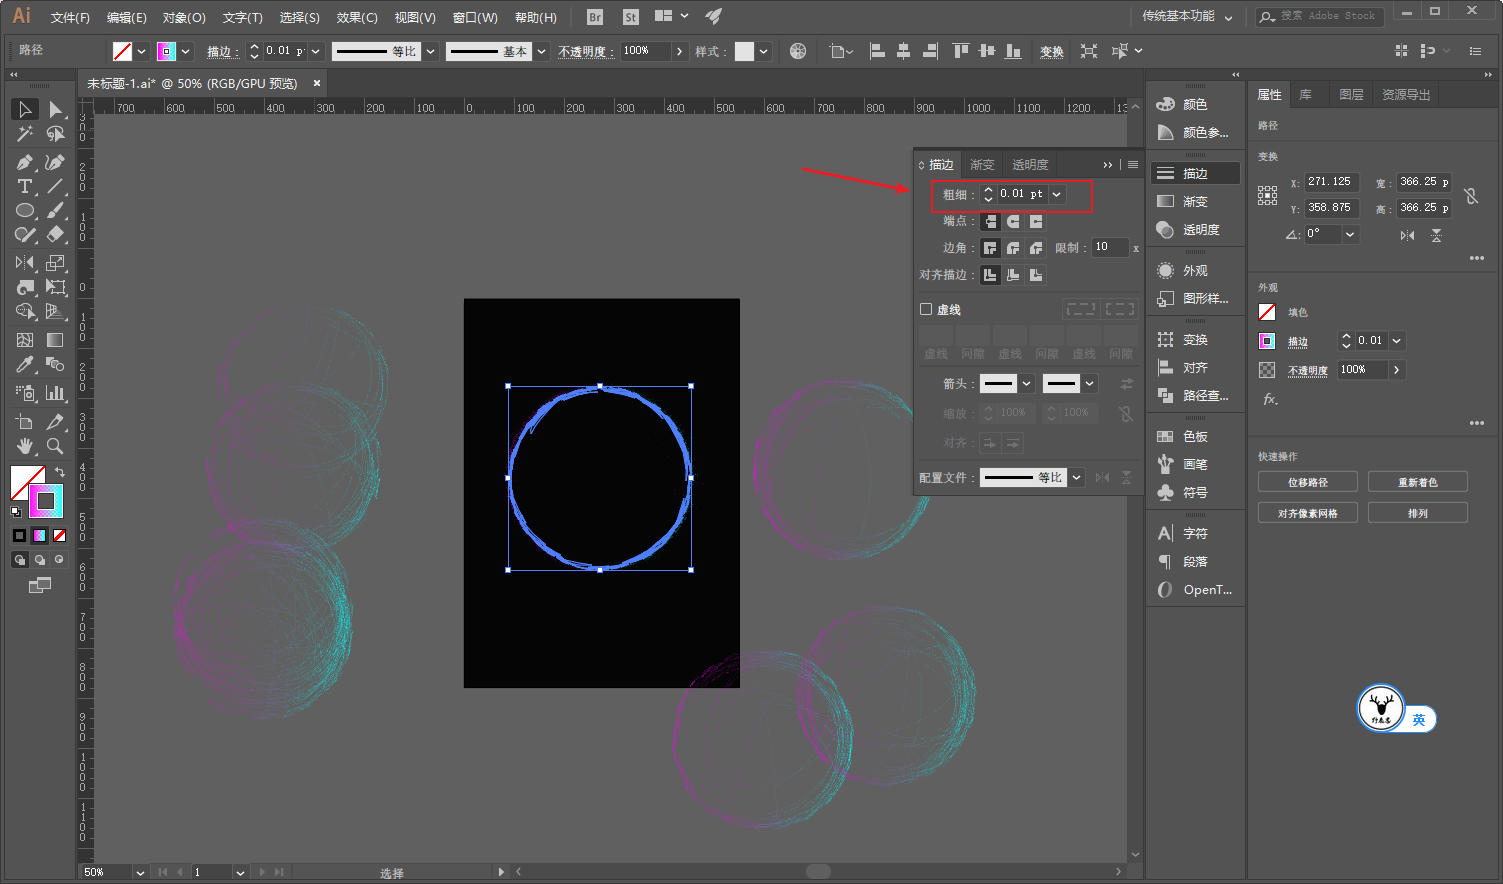Align stroke to center
Viewport: 1503px width, 884px height.
[x=990, y=275]
